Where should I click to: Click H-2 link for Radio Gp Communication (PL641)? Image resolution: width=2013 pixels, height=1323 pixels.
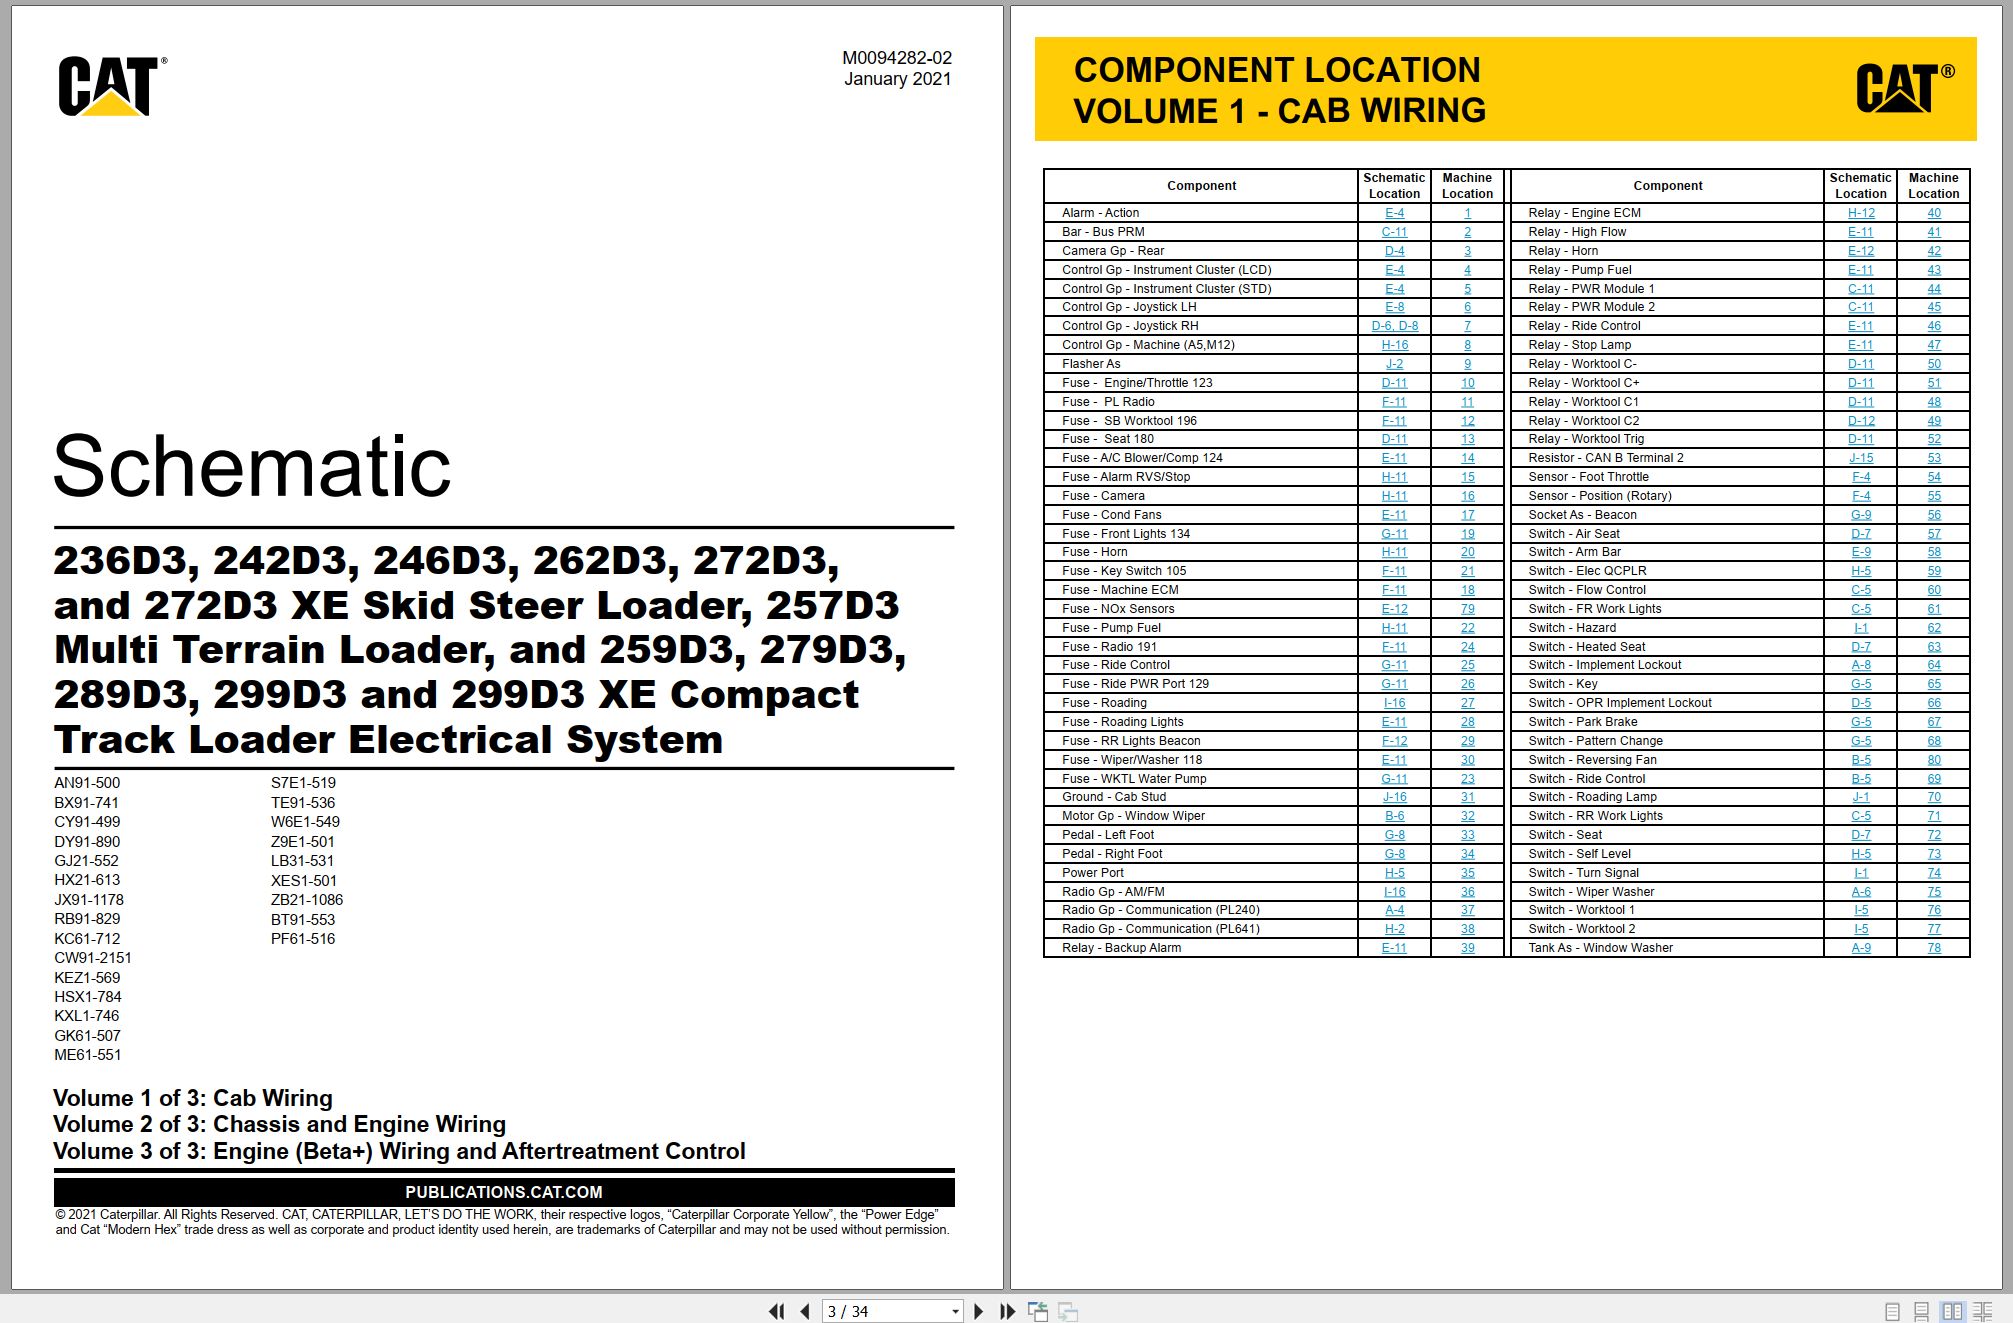(1394, 929)
